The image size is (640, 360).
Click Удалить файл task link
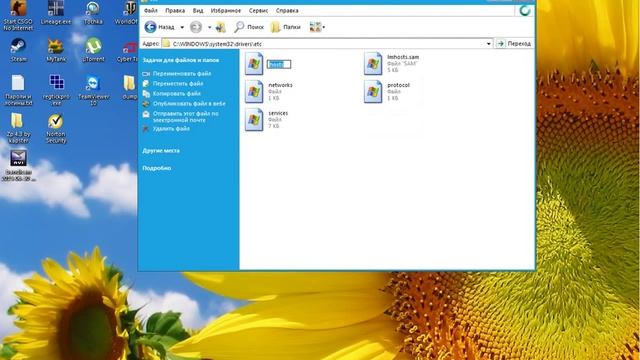pos(171,129)
